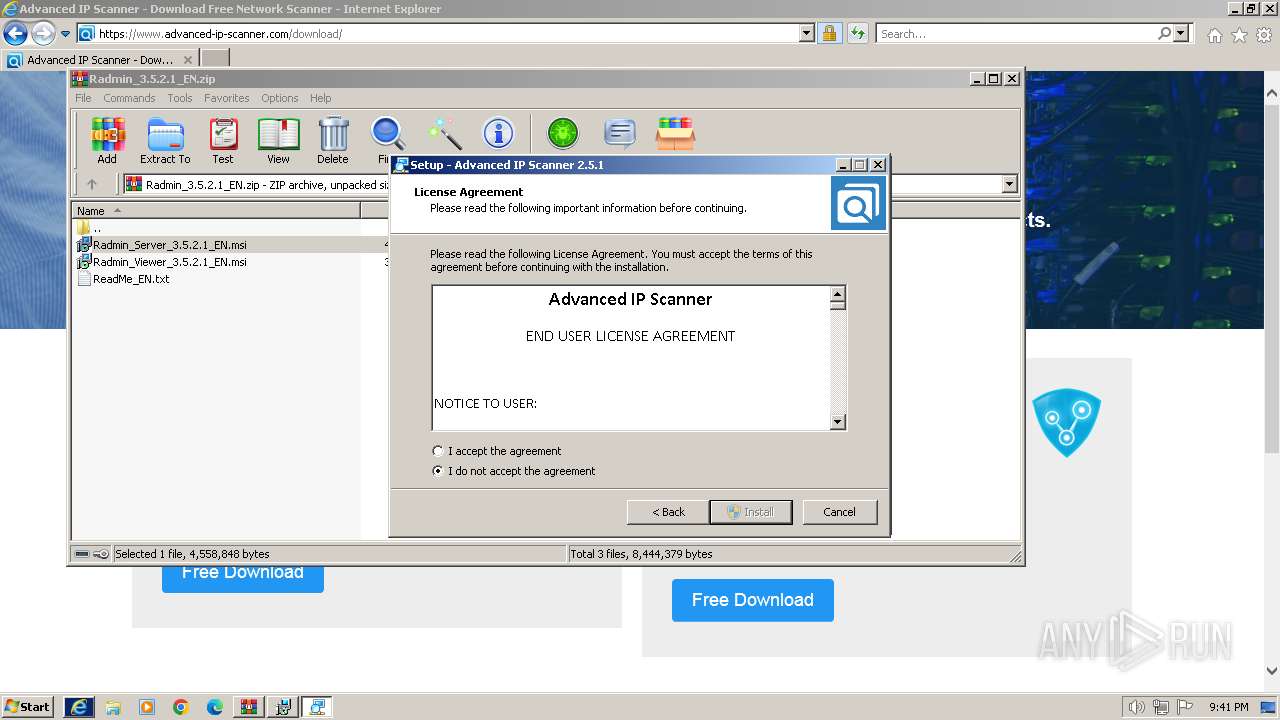This screenshot has height=720, width=1280.
Task: Click the clock showing 9:41 PM
Action: coord(1228,707)
